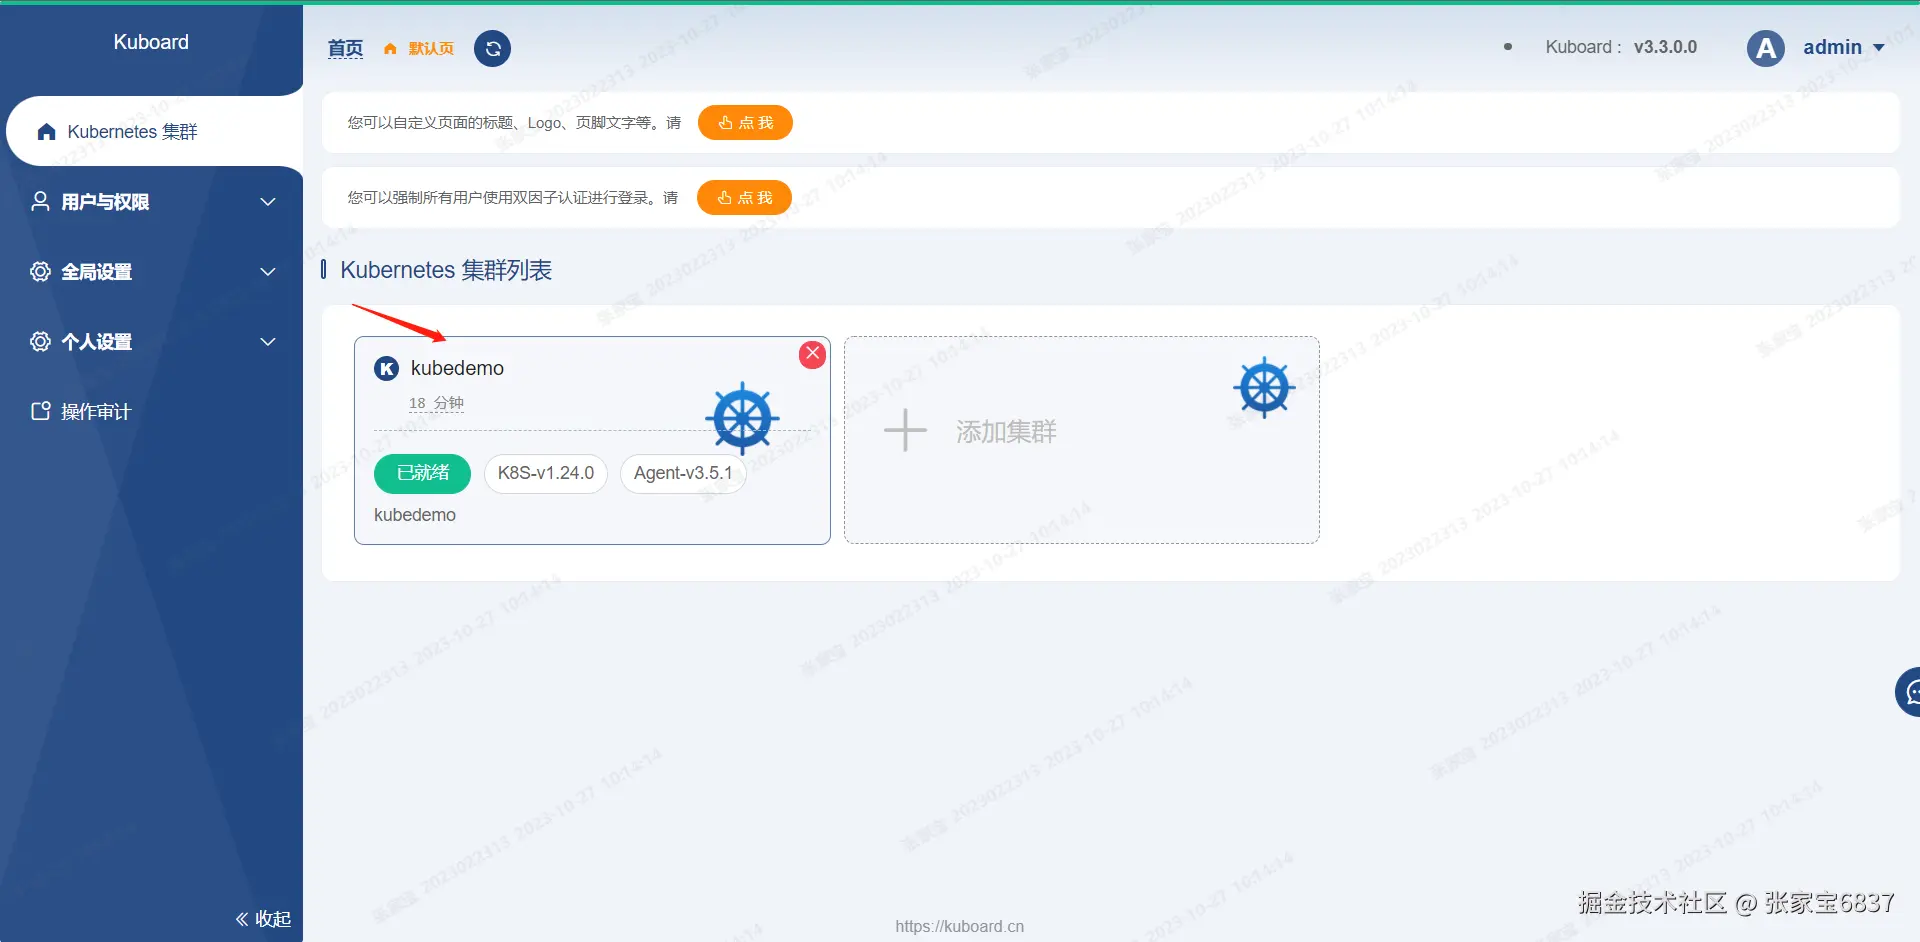
Task: Click 点我 button for custom page title
Action: pyautogui.click(x=745, y=123)
